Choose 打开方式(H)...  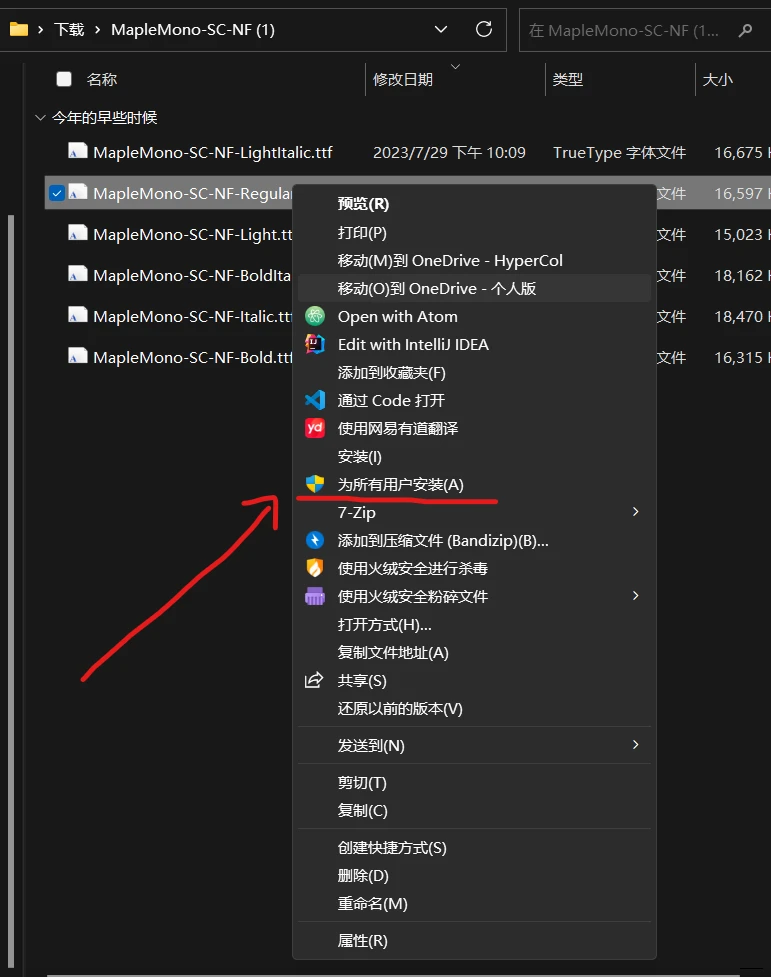point(474,624)
